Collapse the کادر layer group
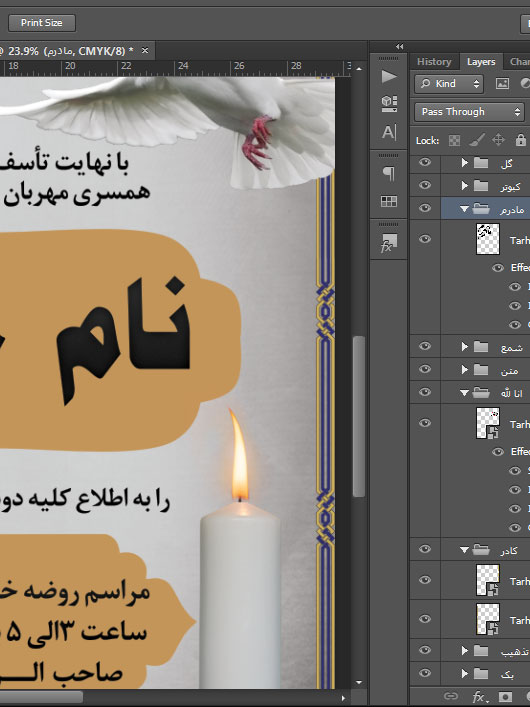The width and height of the screenshot is (530, 707). click(x=464, y=550)
